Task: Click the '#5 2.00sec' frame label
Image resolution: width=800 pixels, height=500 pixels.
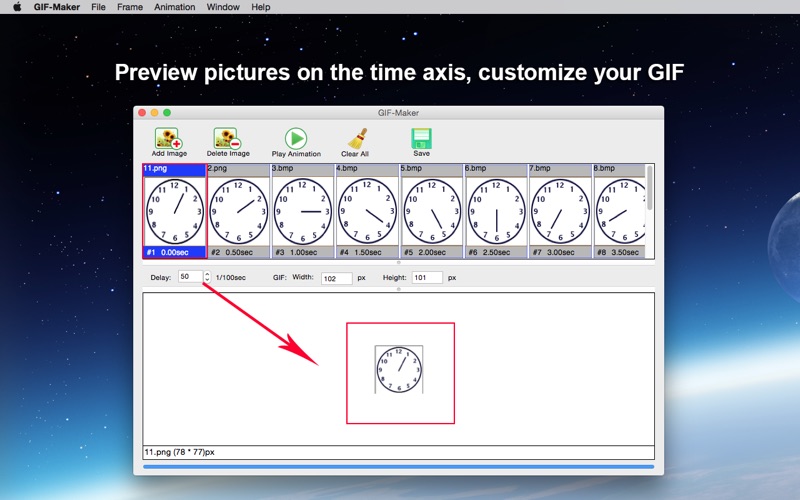Action: tap(424, 252)
